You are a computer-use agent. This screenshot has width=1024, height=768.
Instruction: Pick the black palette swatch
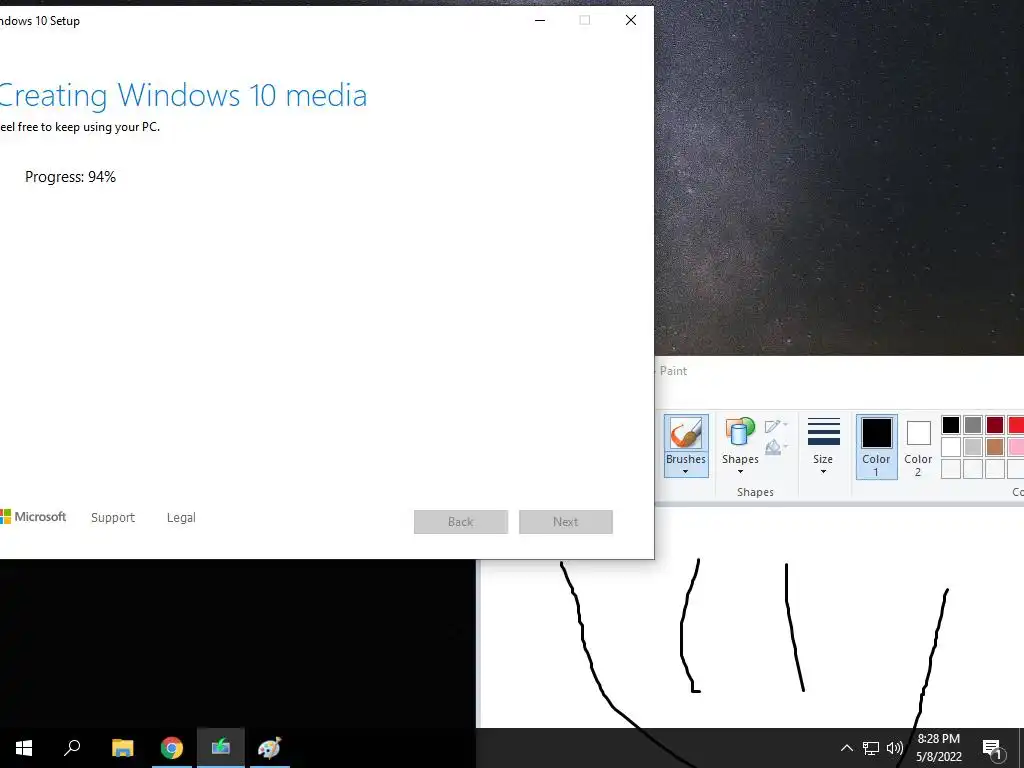tap(951, 425)
